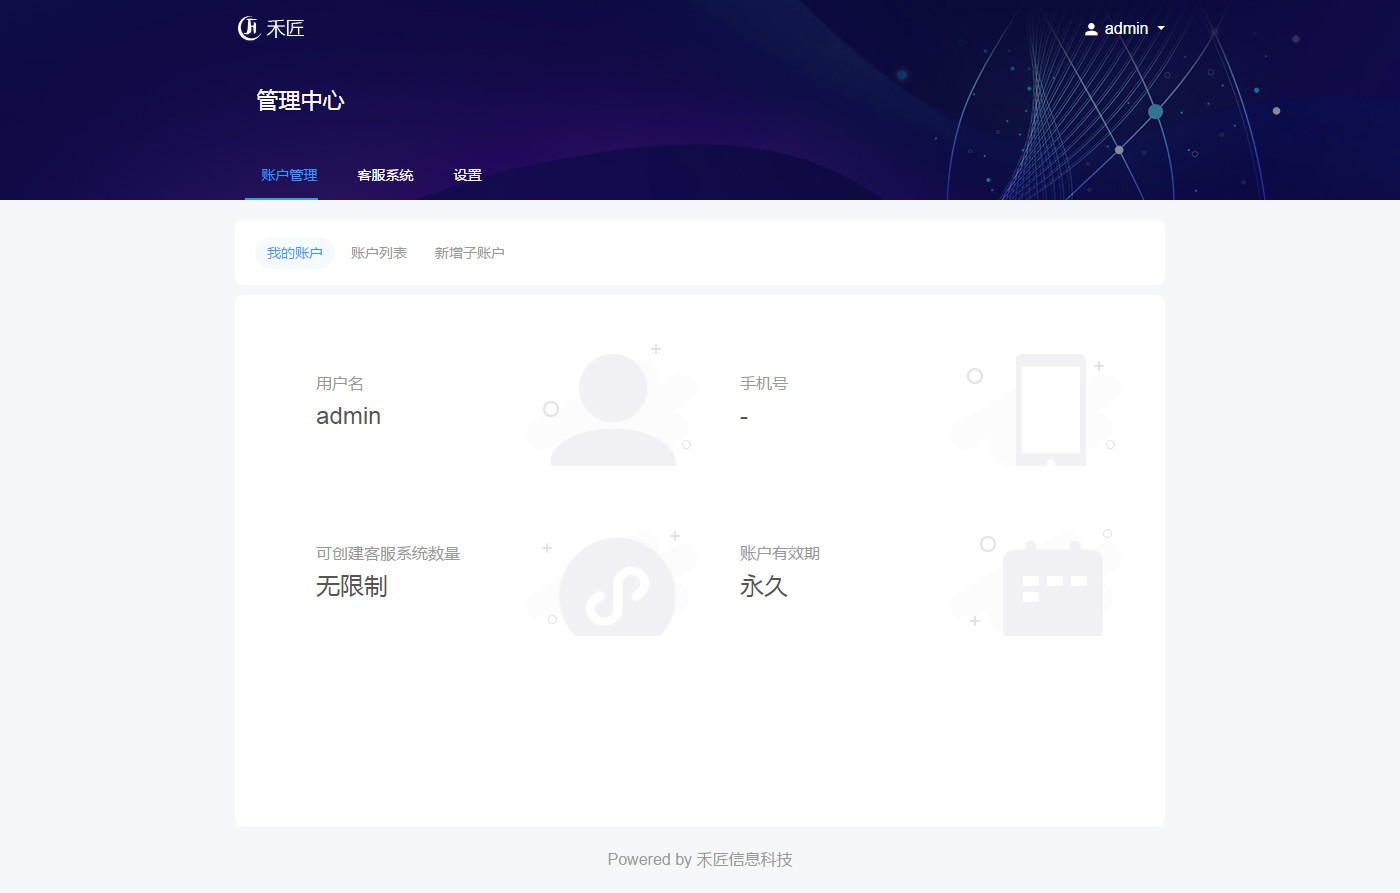
Task: Open the admin dropdown arrow
Action: [1161, 29]
